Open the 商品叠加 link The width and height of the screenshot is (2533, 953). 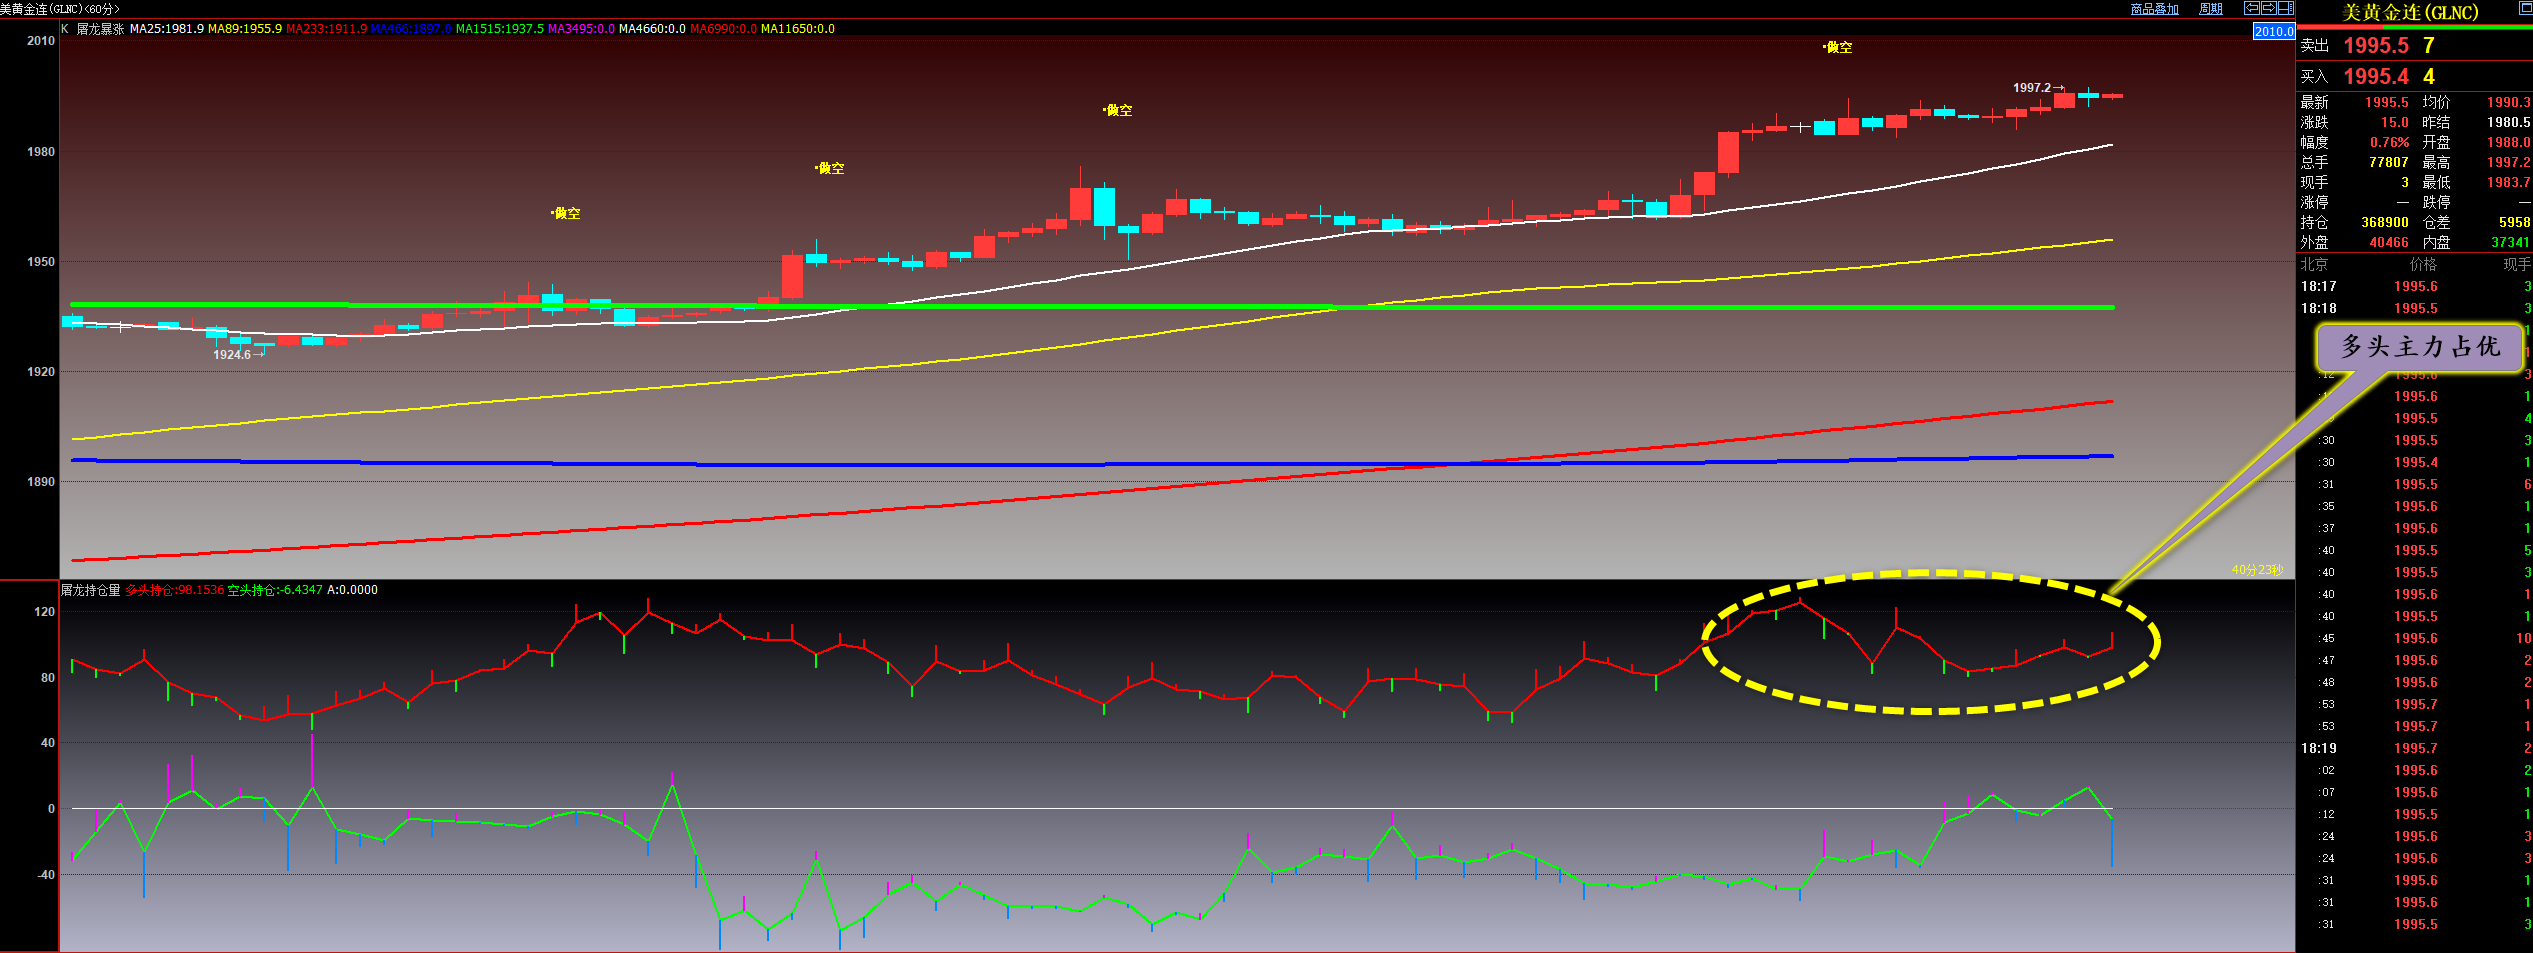click(2154, 9)
